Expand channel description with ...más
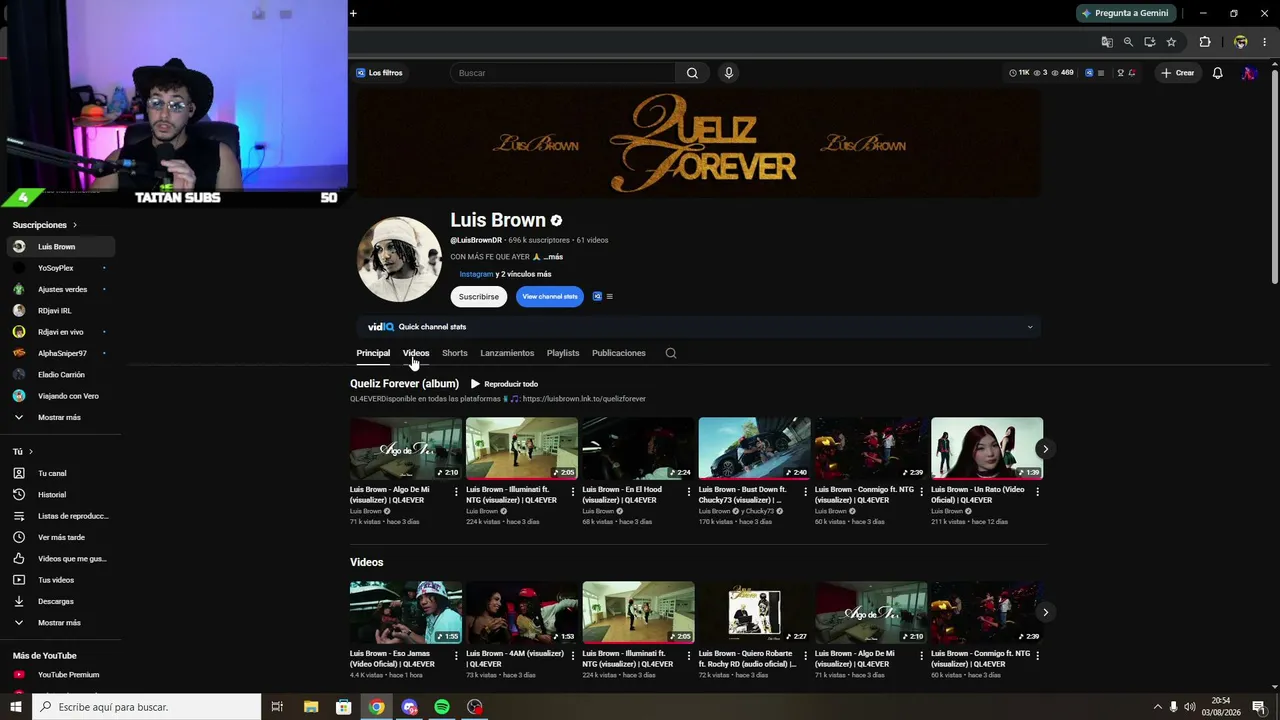This screenshot has height=720, width=1280. [x=553, y=257]
